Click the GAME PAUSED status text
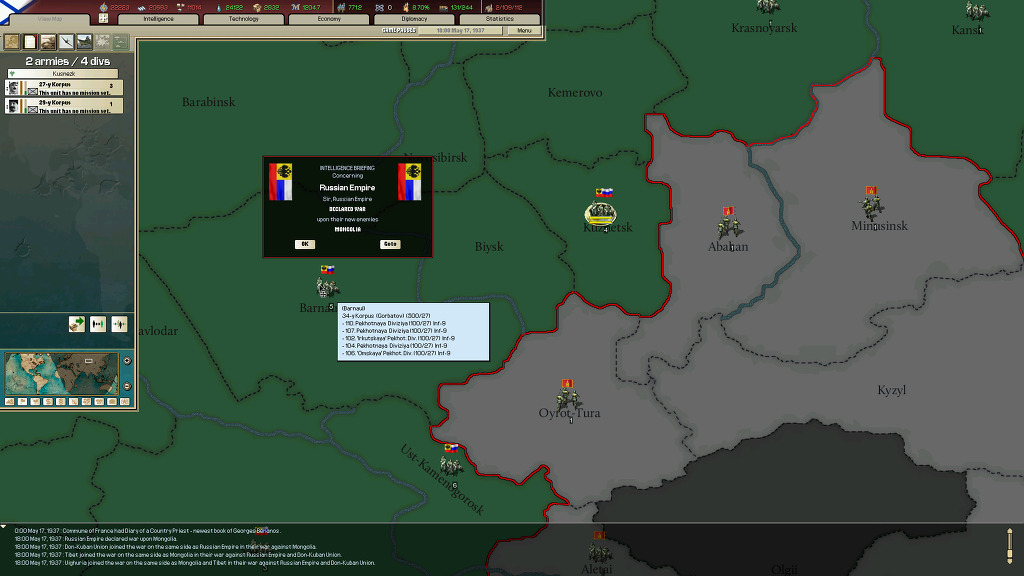Viewport: 1024px width, 576px height. click(x=398, y=31)
